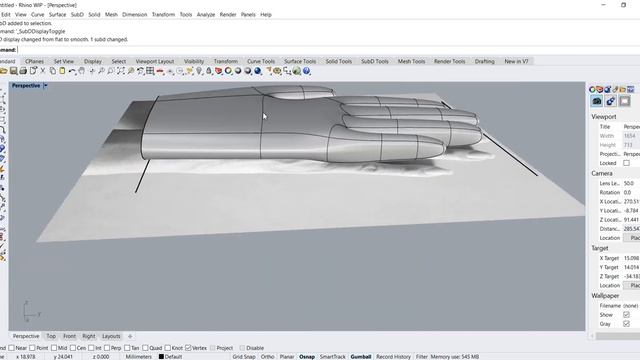Click the gray rectangle panel icon beside linked spheres
This screenshot has width=640, height=360.
pyautogui.click(x=624, y=101)
